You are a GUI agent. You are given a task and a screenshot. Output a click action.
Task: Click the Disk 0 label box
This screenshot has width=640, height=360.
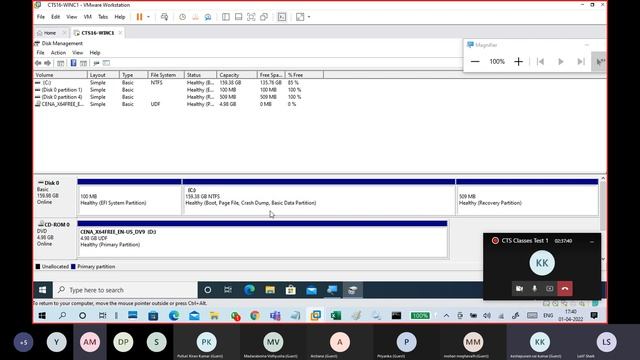point(55,197)
